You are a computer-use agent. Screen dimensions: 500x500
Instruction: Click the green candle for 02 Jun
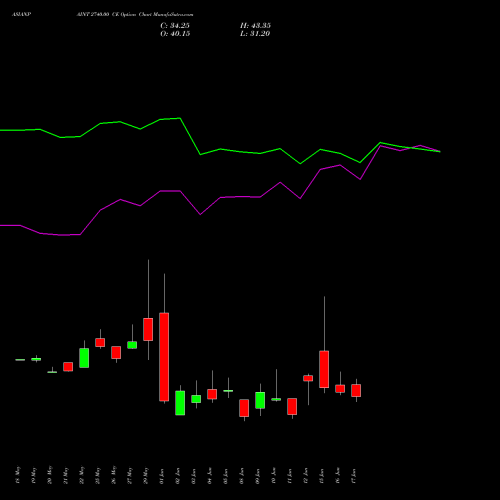[180, 403]
